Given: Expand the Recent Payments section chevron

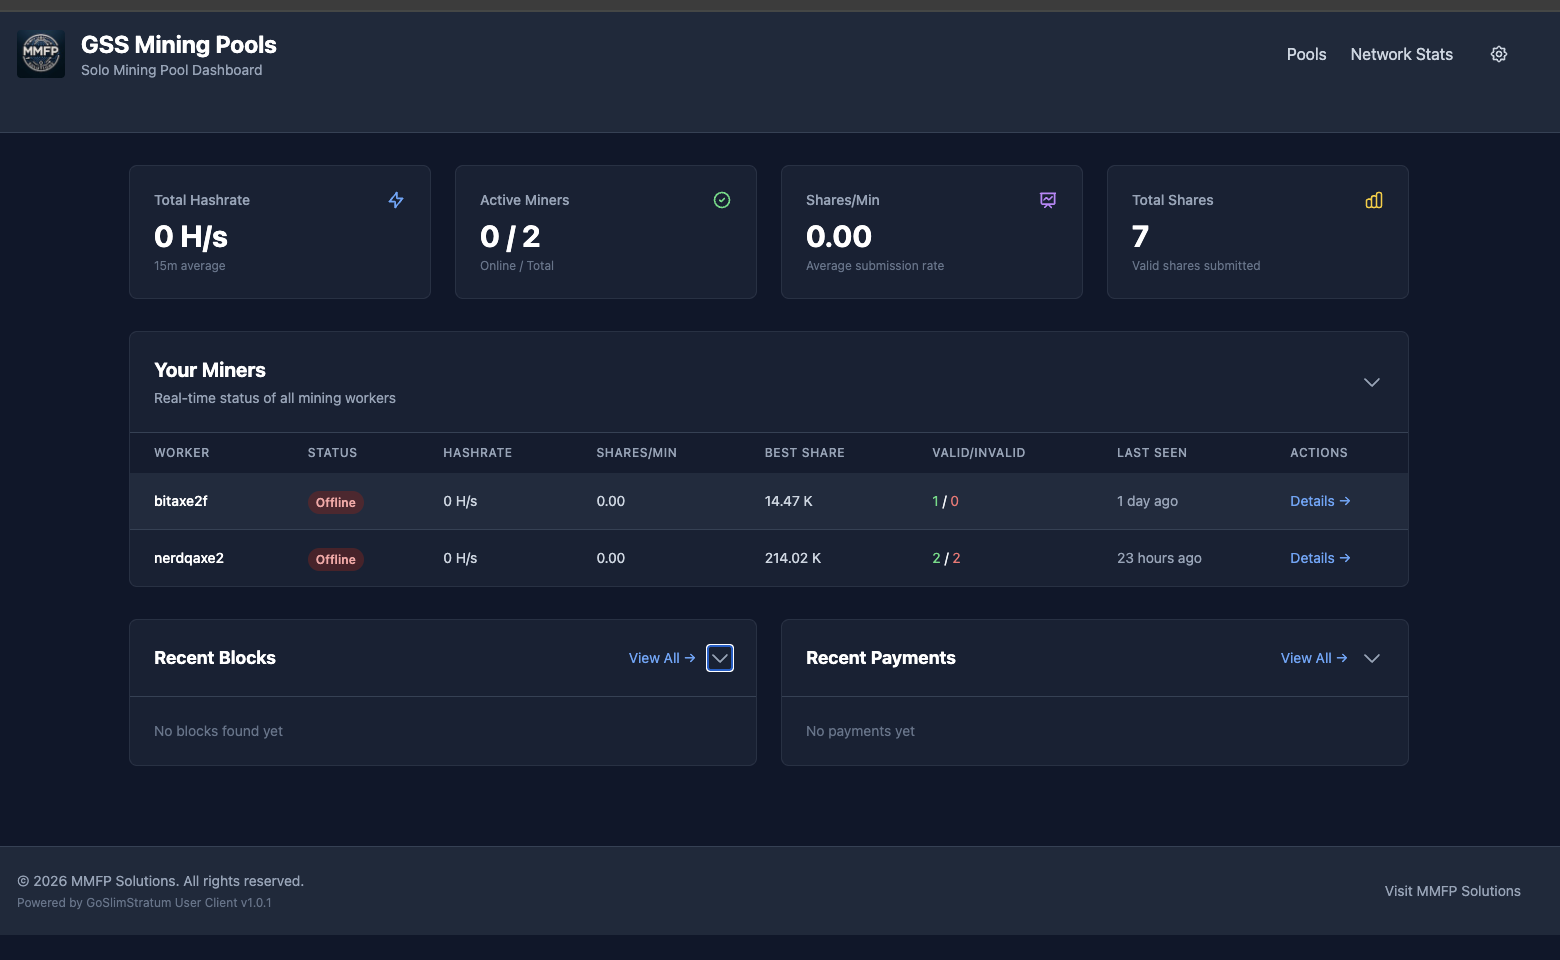Looking at the screenshot, I should point(1371,658).
